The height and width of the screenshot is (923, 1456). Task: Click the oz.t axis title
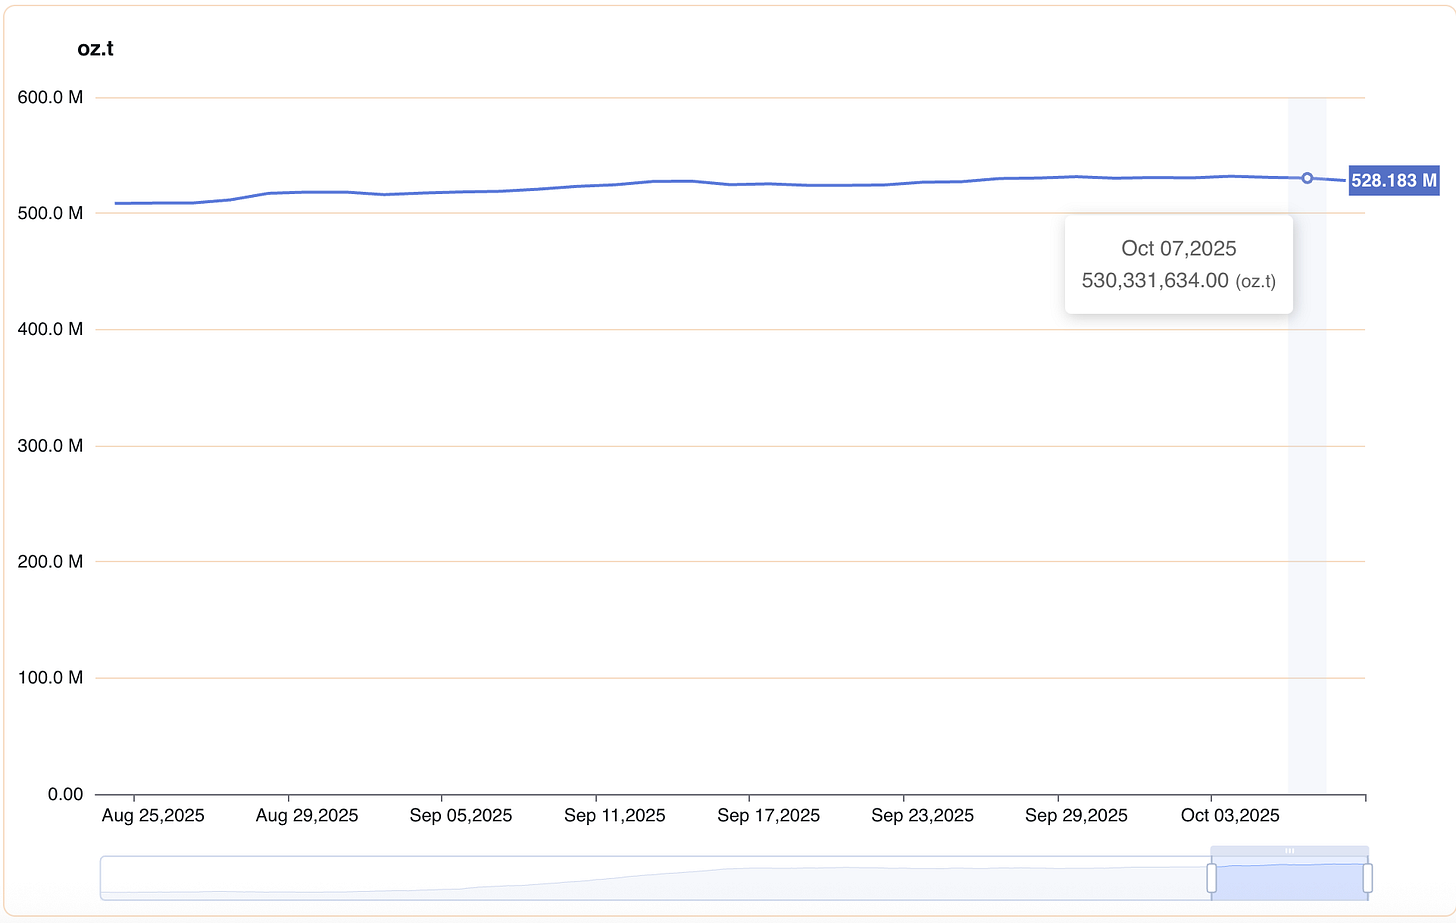pos(95,49)
